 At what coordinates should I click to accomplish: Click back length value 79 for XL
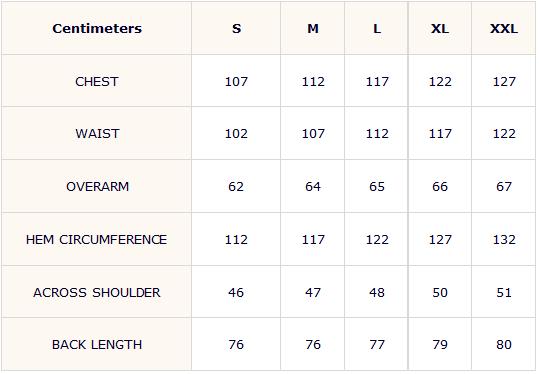click(440, 344)
